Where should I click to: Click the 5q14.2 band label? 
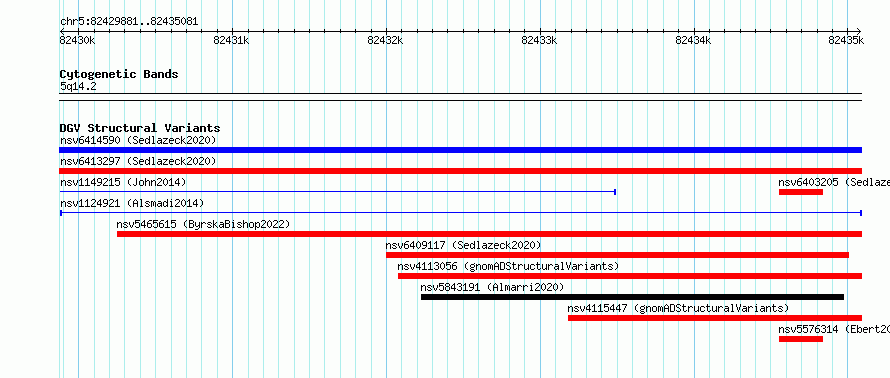pyautogui.click(x=78, y=86)
